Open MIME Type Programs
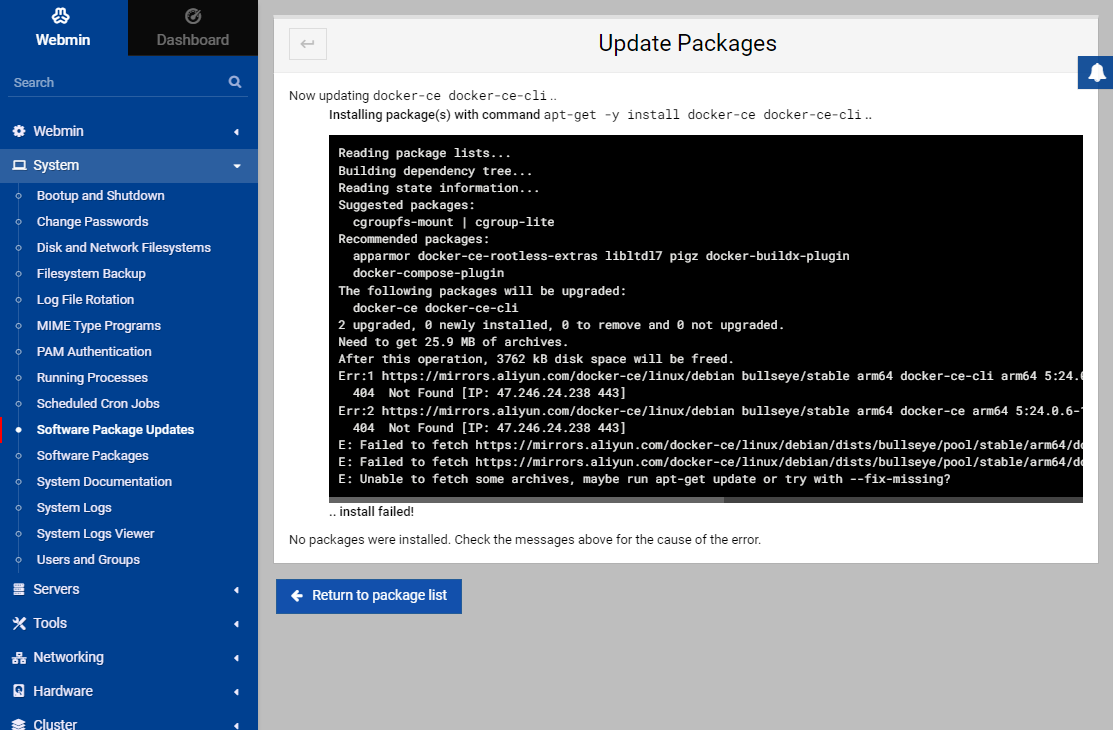Screen dimensions: 1113x730 pyautogui.click(x=99, y=325)
